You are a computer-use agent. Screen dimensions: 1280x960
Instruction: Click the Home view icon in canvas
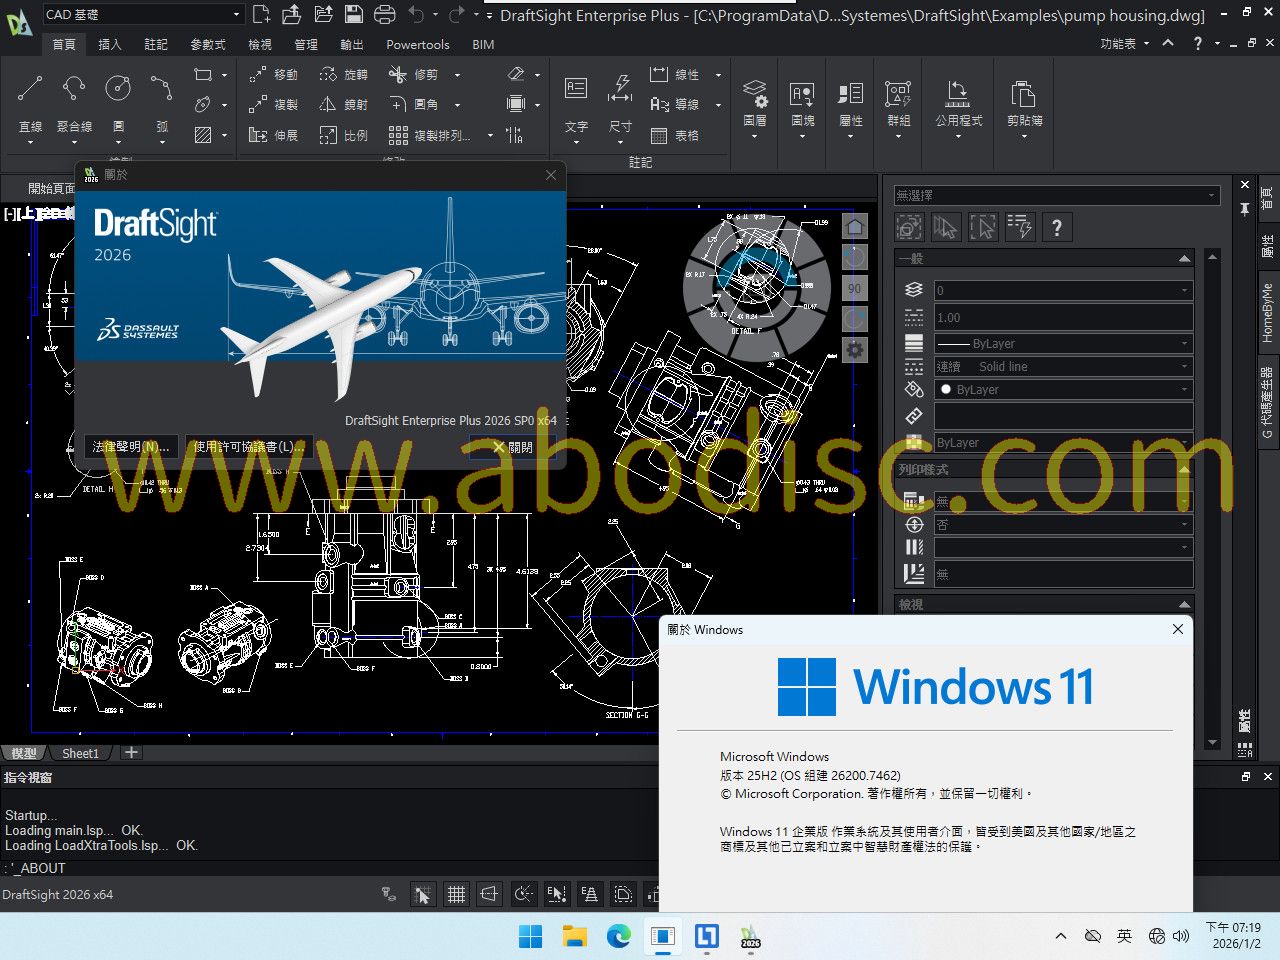click(x=854, y=227)
